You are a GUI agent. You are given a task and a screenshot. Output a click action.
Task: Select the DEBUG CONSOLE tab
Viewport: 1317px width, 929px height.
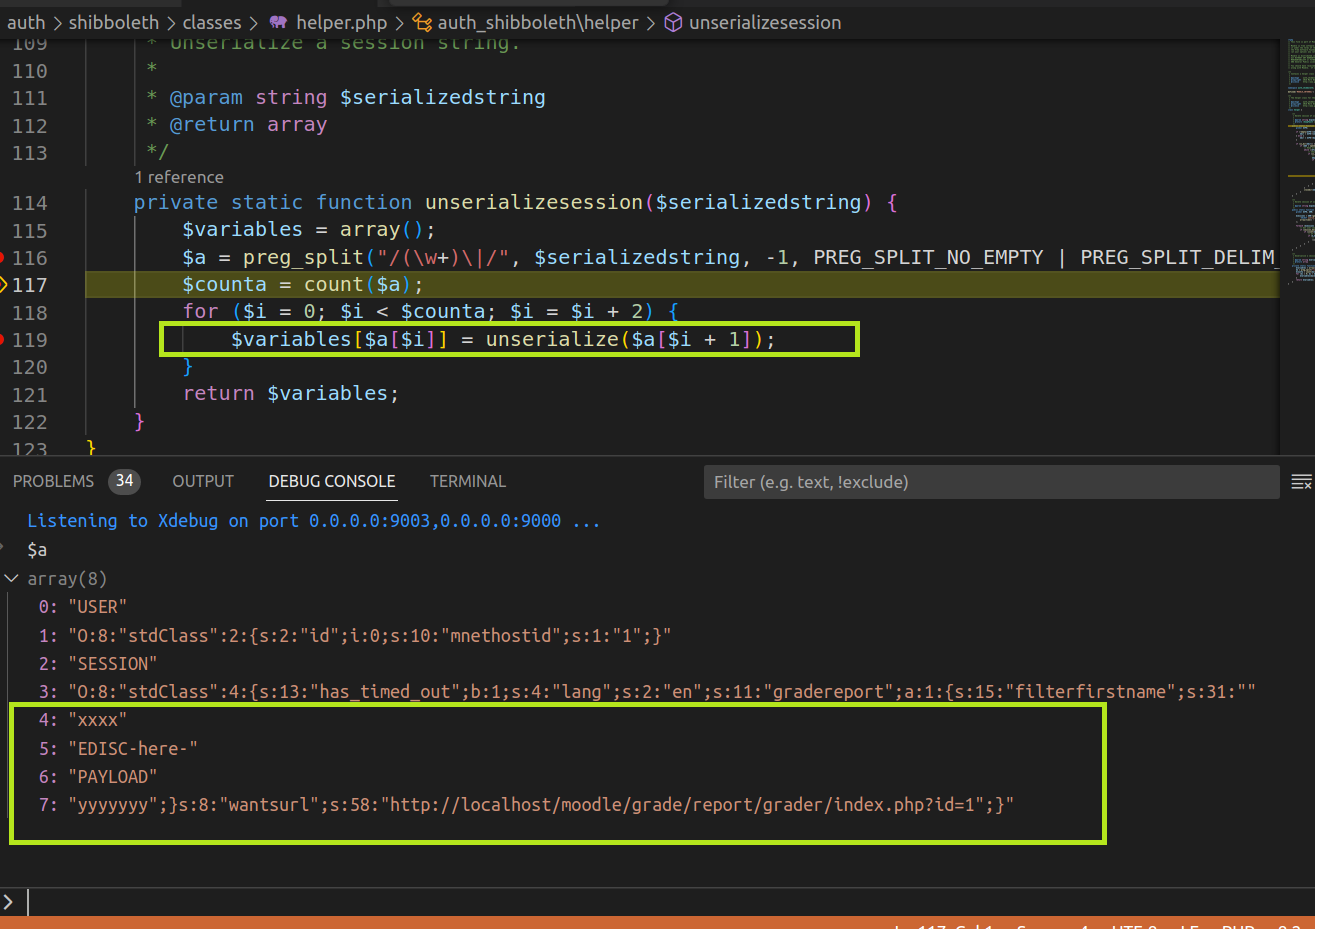tap(332, 481)
